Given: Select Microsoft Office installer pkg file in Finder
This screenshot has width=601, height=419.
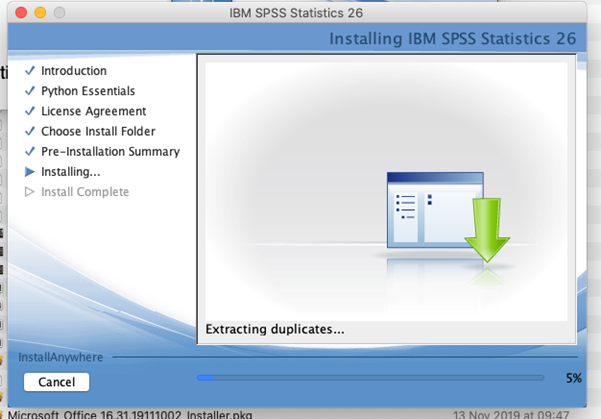Looking at the screenshot, I should [x=130, y=414].
